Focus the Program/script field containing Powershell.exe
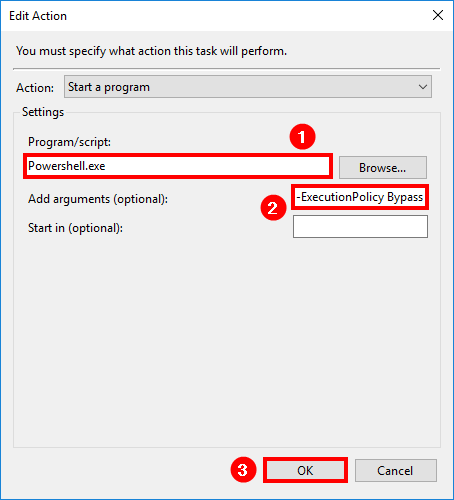This screenshot has width=454, height=500. [x=178, y=166]
